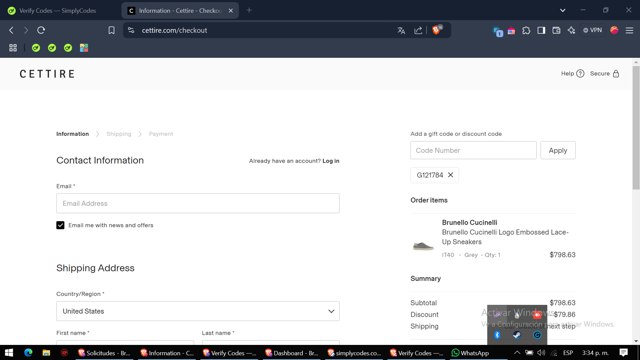This screenshot has height=360, width=640.
Task: Collapse the system tray overflow chevron
Action: pos(517,353)
